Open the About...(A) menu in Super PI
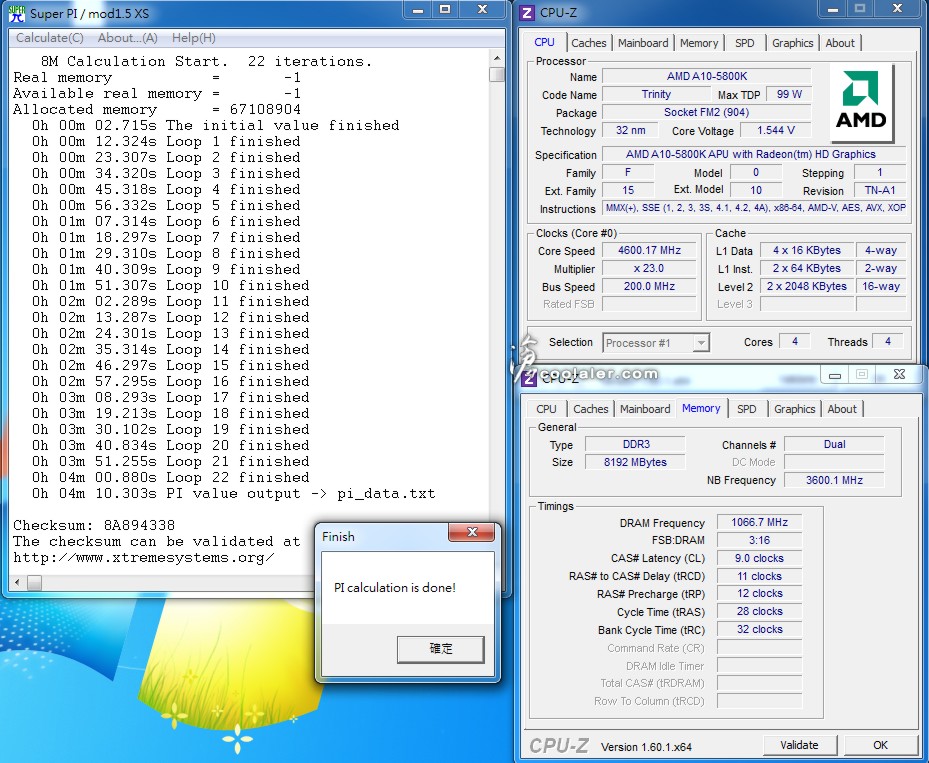 click(x=127, y=38)
